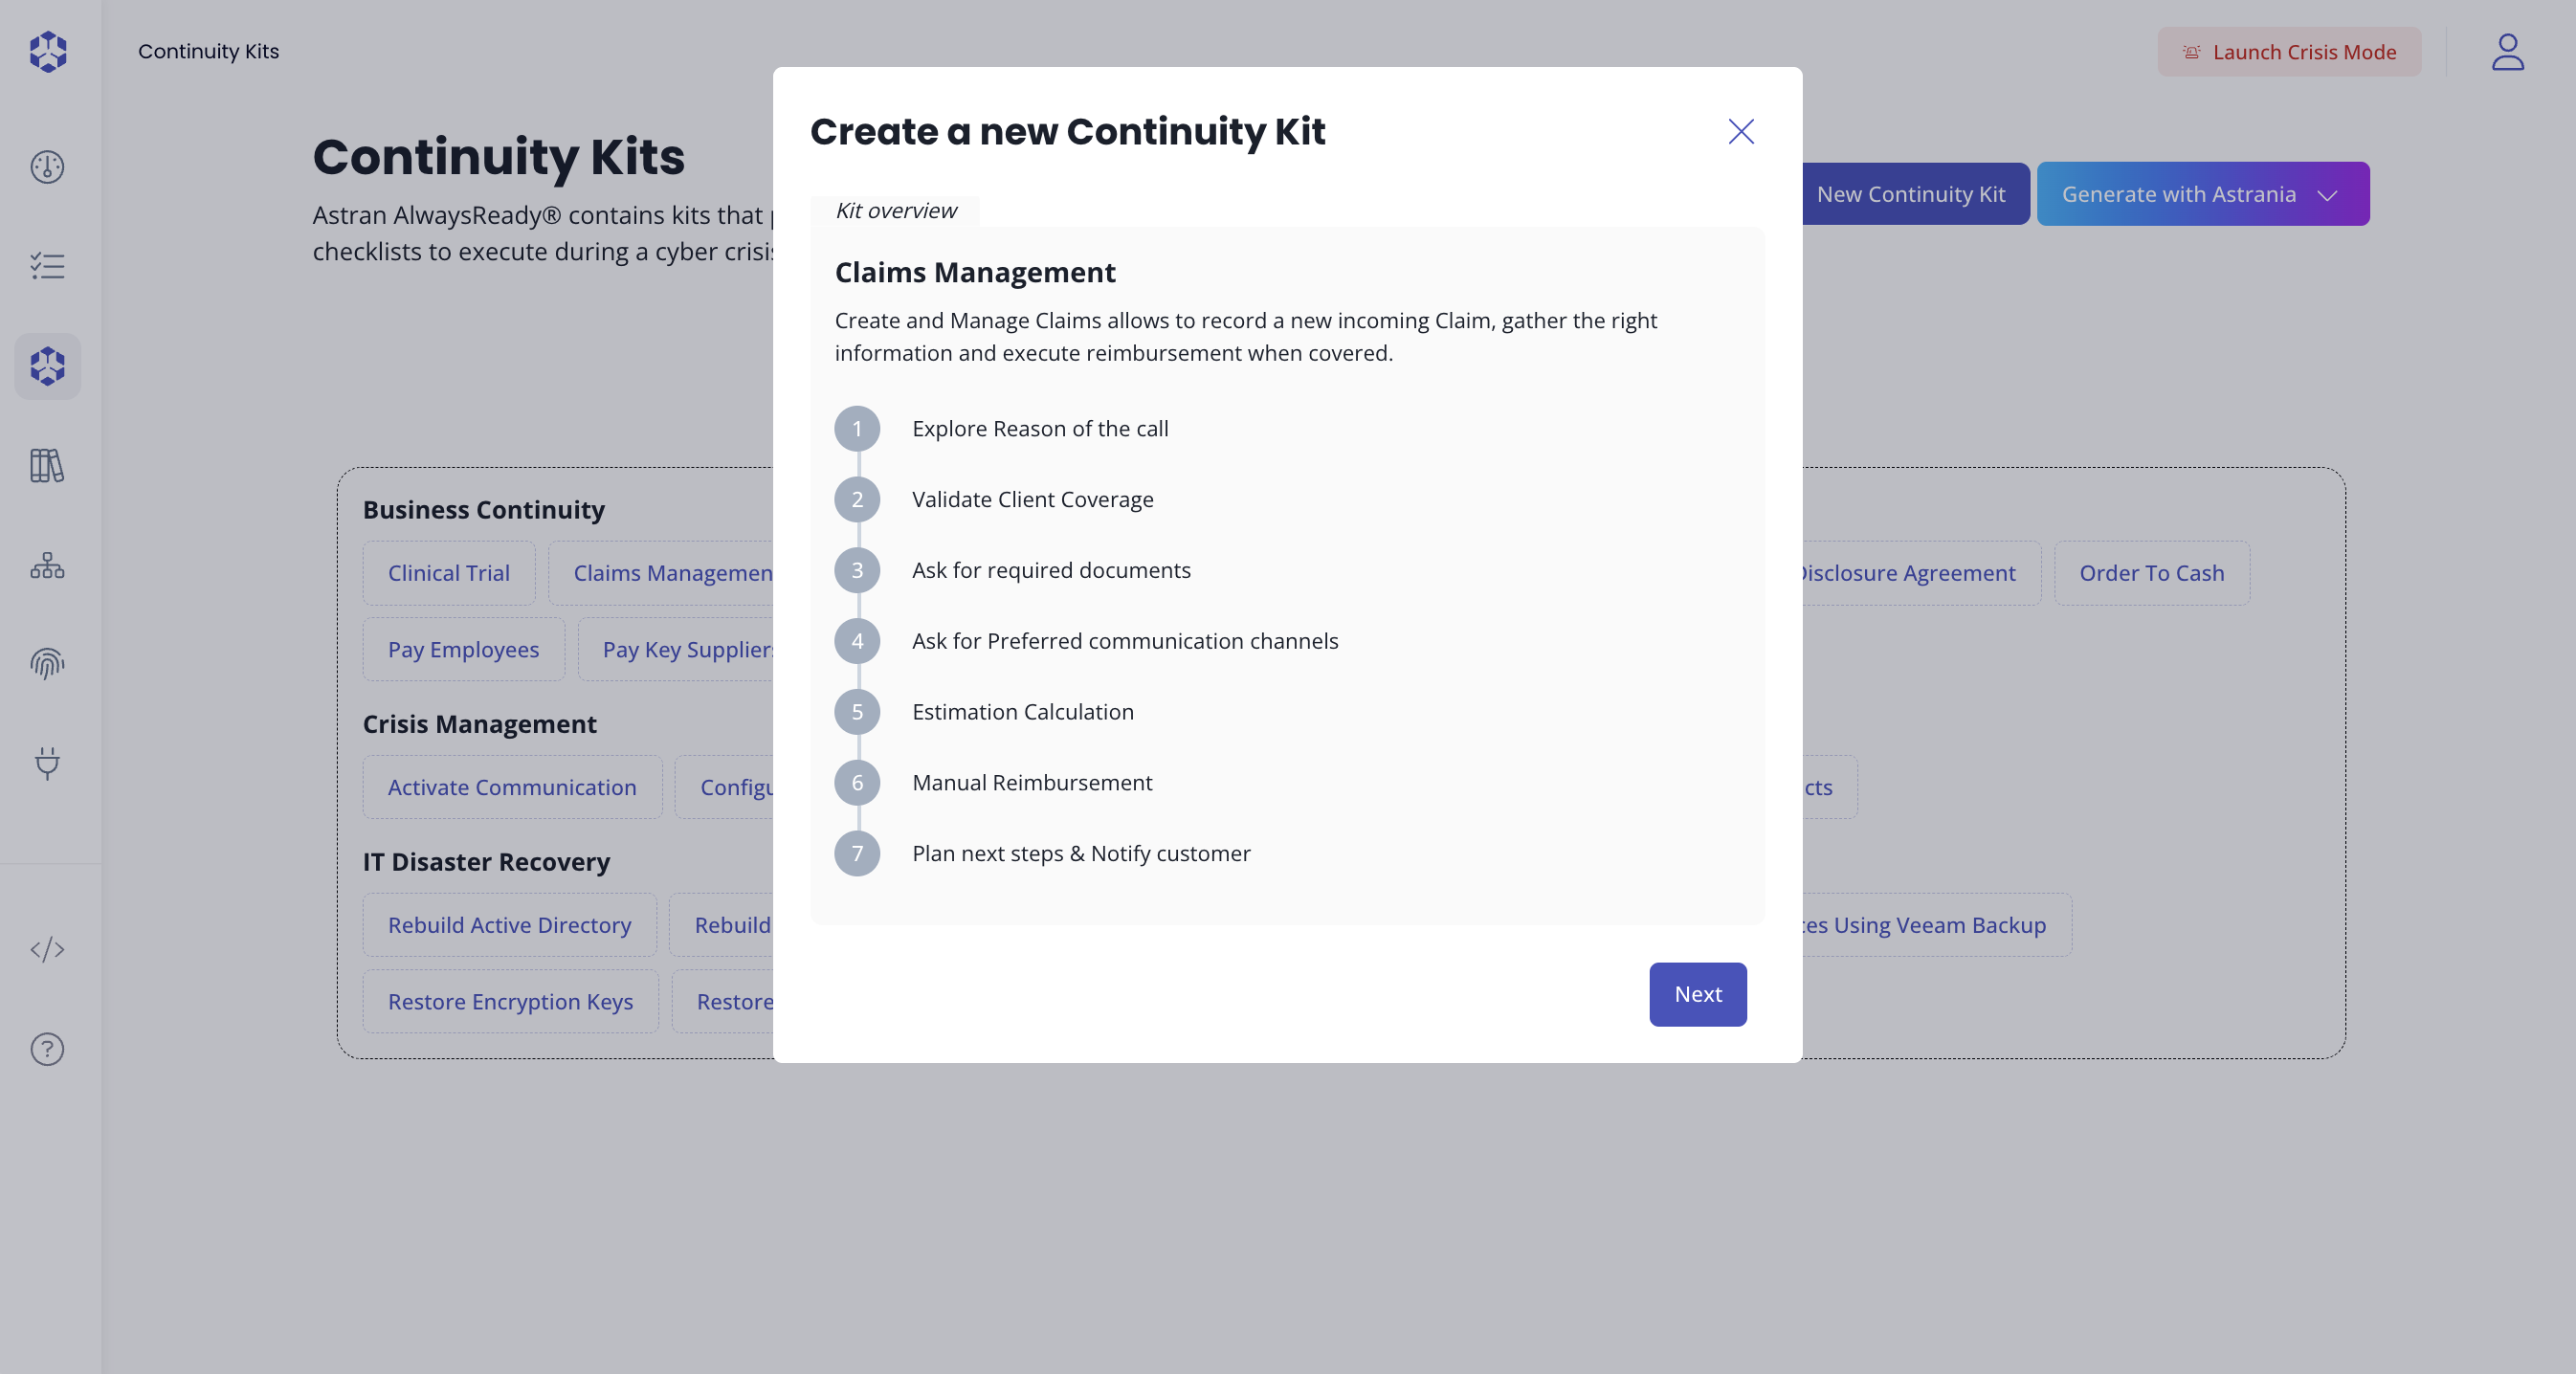Open the dashboard gauge icon in the sidebar
Image resolution: width=2576 pixels, height=1374 pixels.
tap(47, 167)
